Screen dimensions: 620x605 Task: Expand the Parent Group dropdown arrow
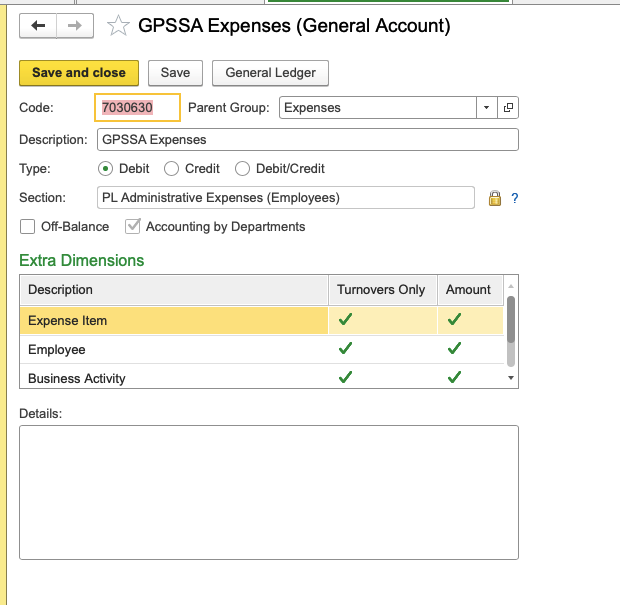tap(487, 108)
